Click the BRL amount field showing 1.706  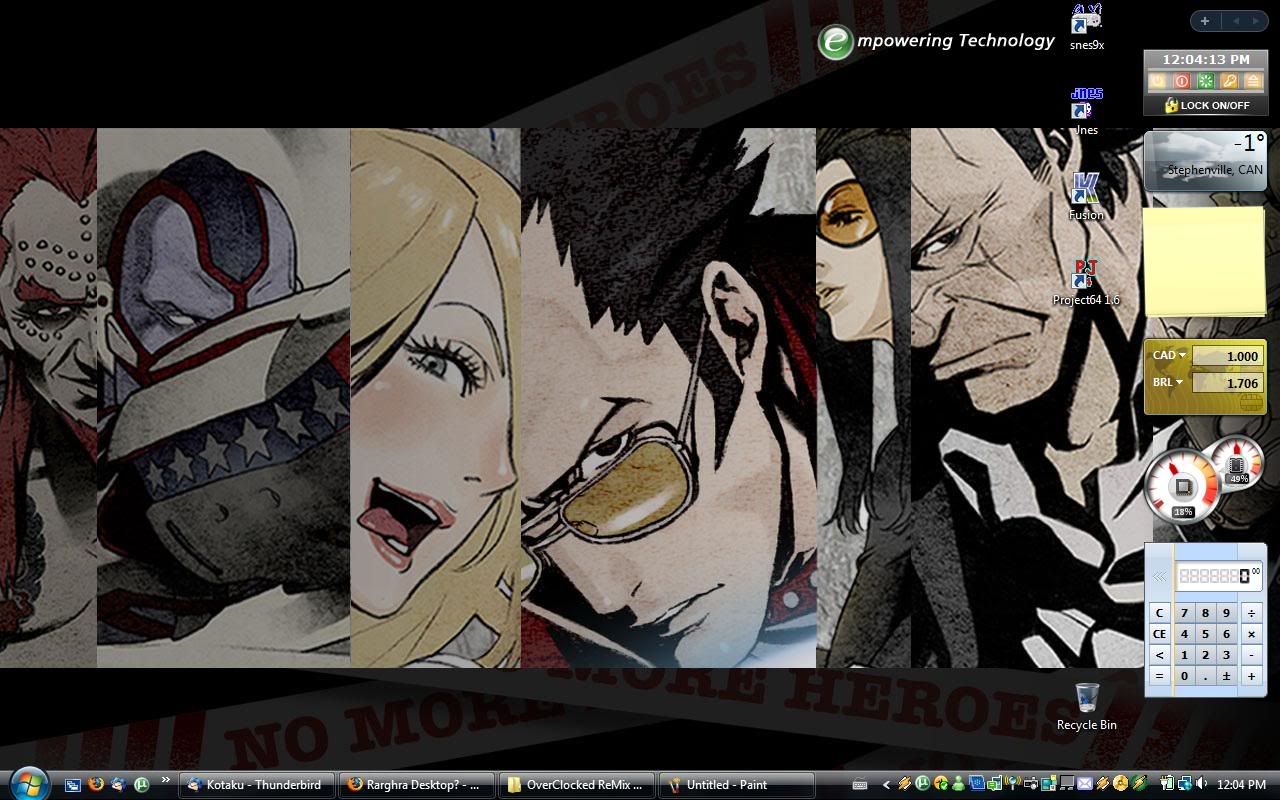pyautogui.click(x=1227, y=383)
